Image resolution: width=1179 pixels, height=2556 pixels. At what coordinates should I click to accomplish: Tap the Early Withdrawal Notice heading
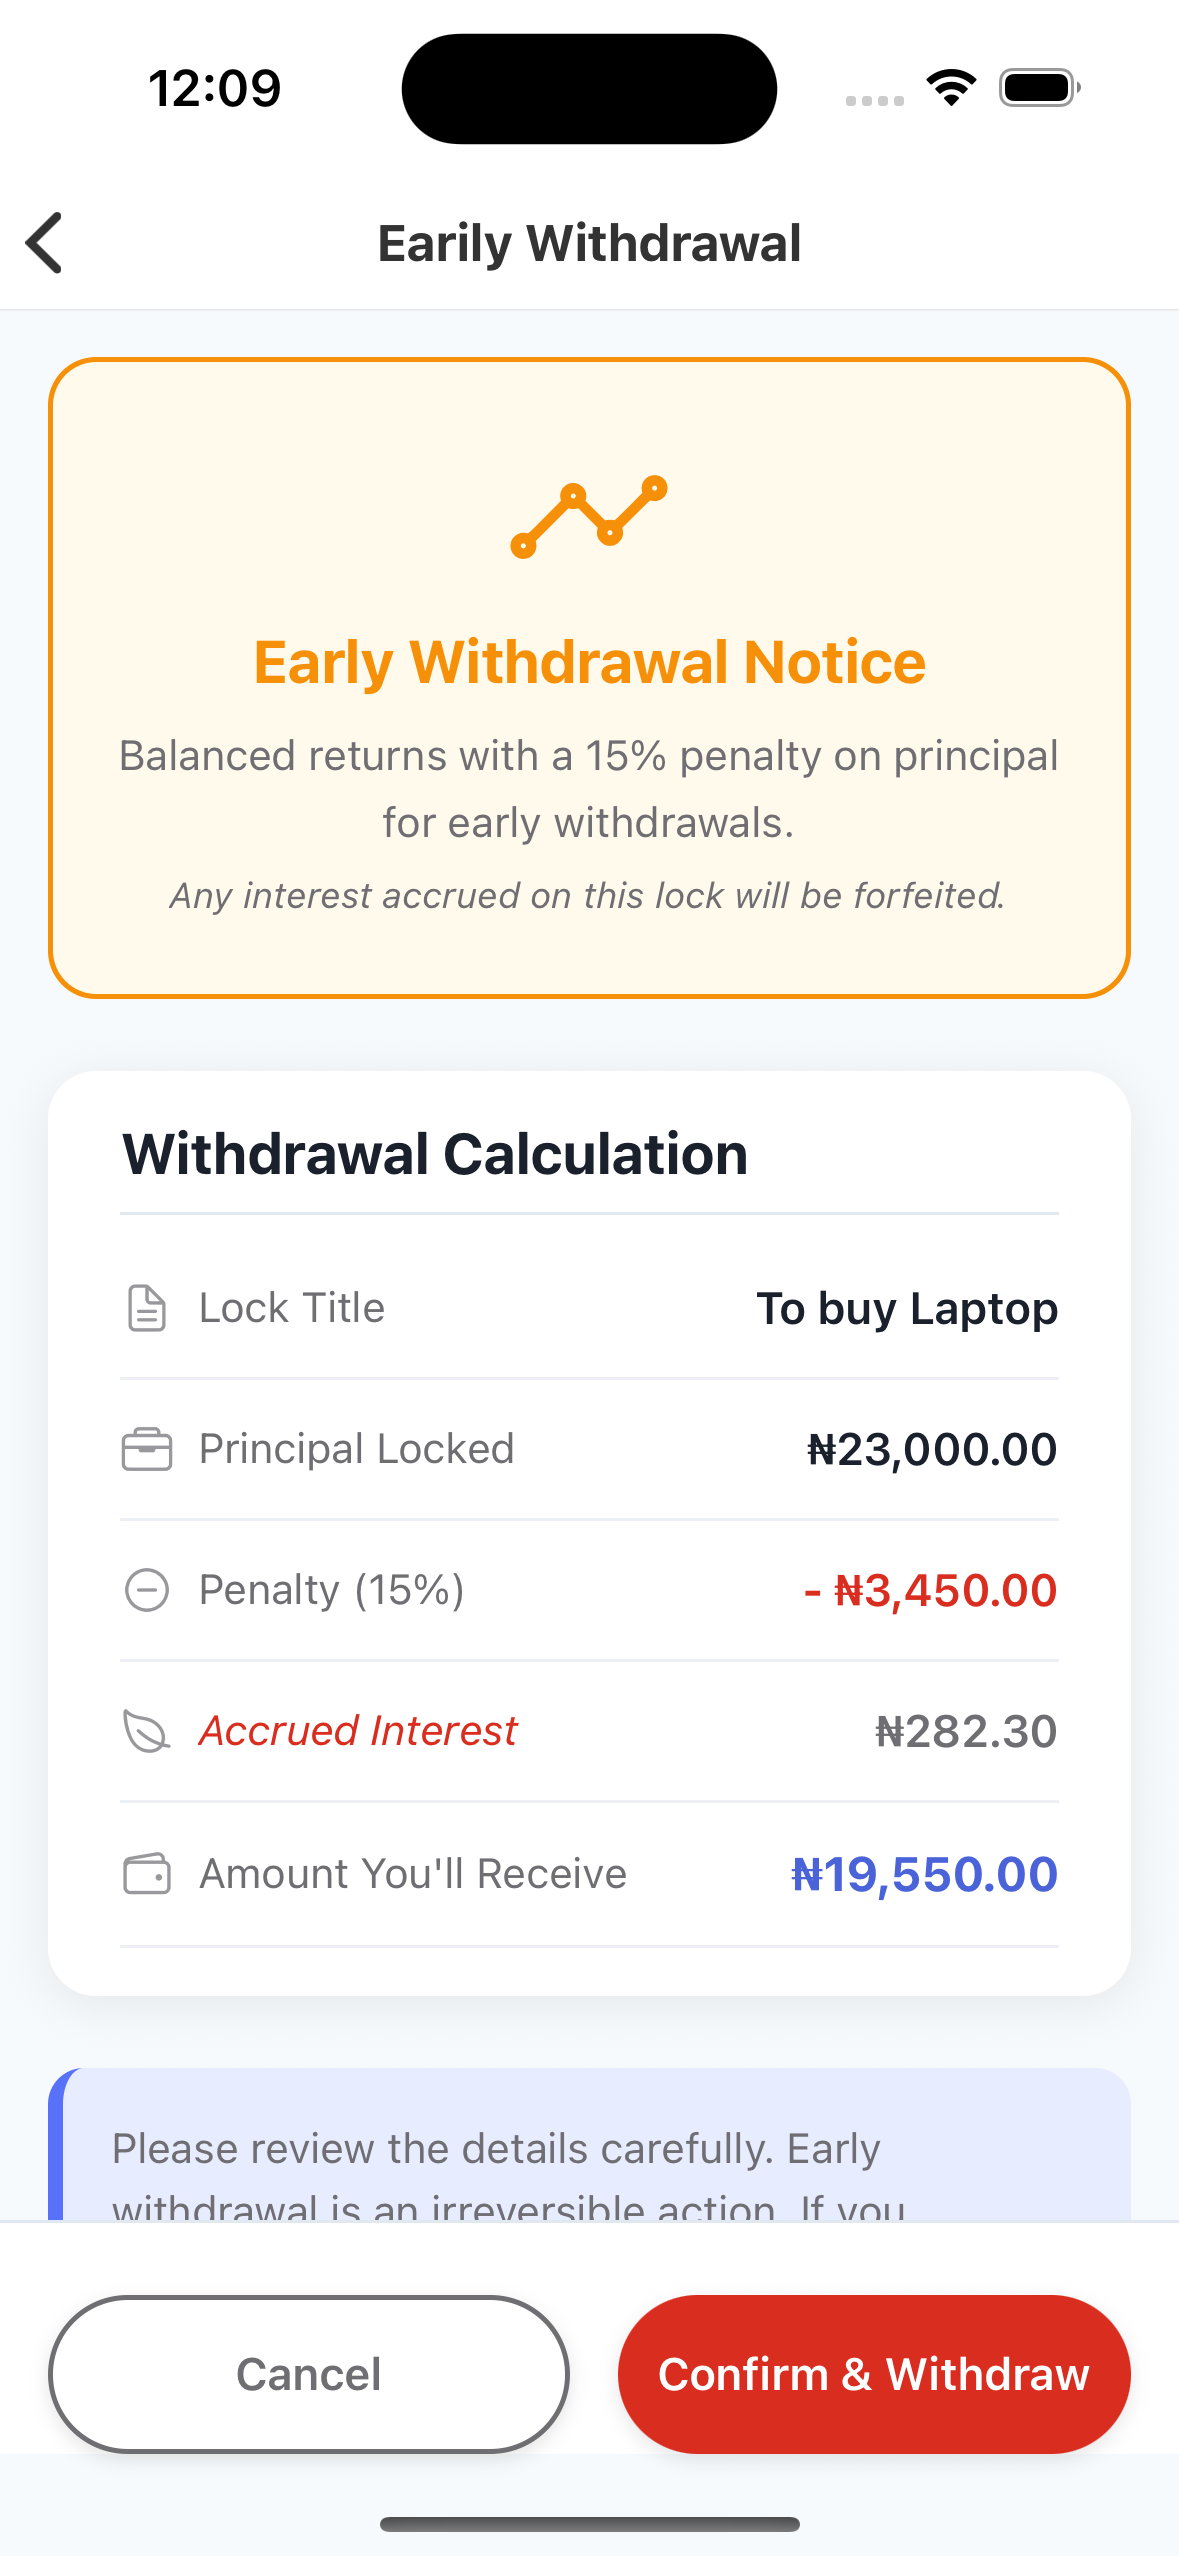[589, 662]
